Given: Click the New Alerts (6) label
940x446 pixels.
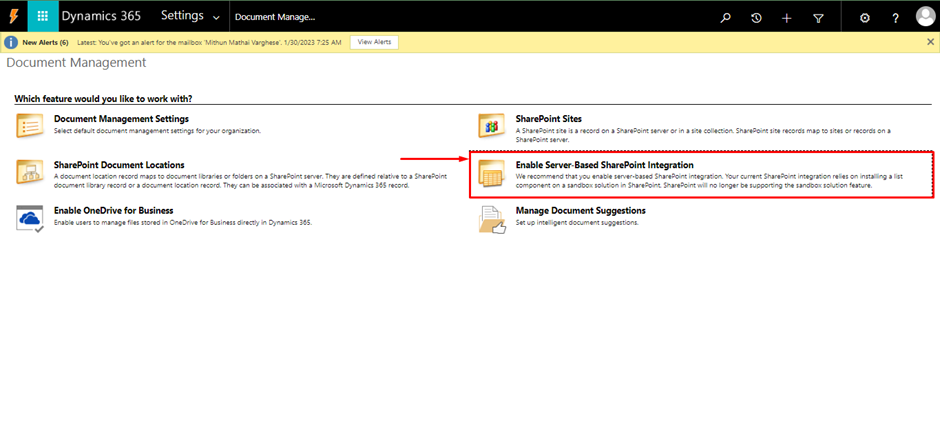Looking at the screenshot, I should tap(46, 43).
